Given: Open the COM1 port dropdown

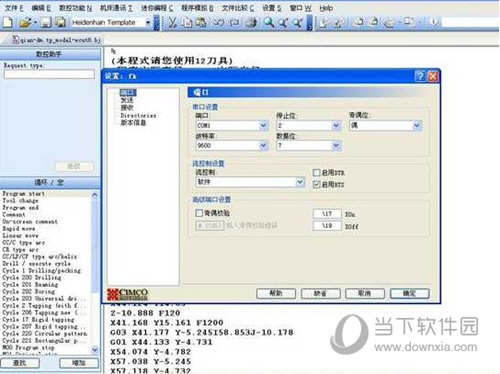Looking at the screenshot, I should click(263, 125).
